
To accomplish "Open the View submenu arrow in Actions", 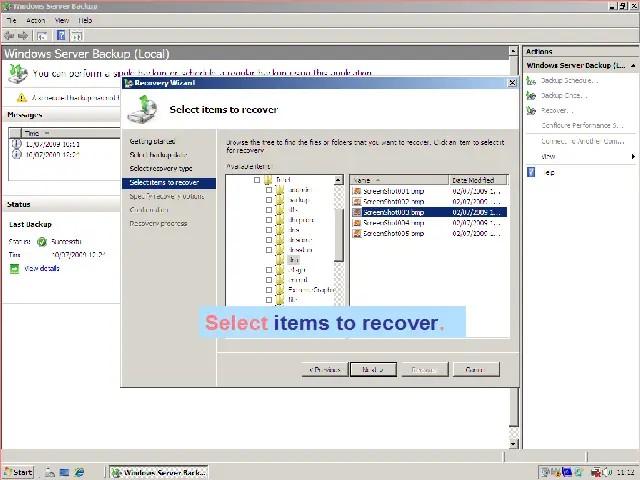I will pos(633,156).
